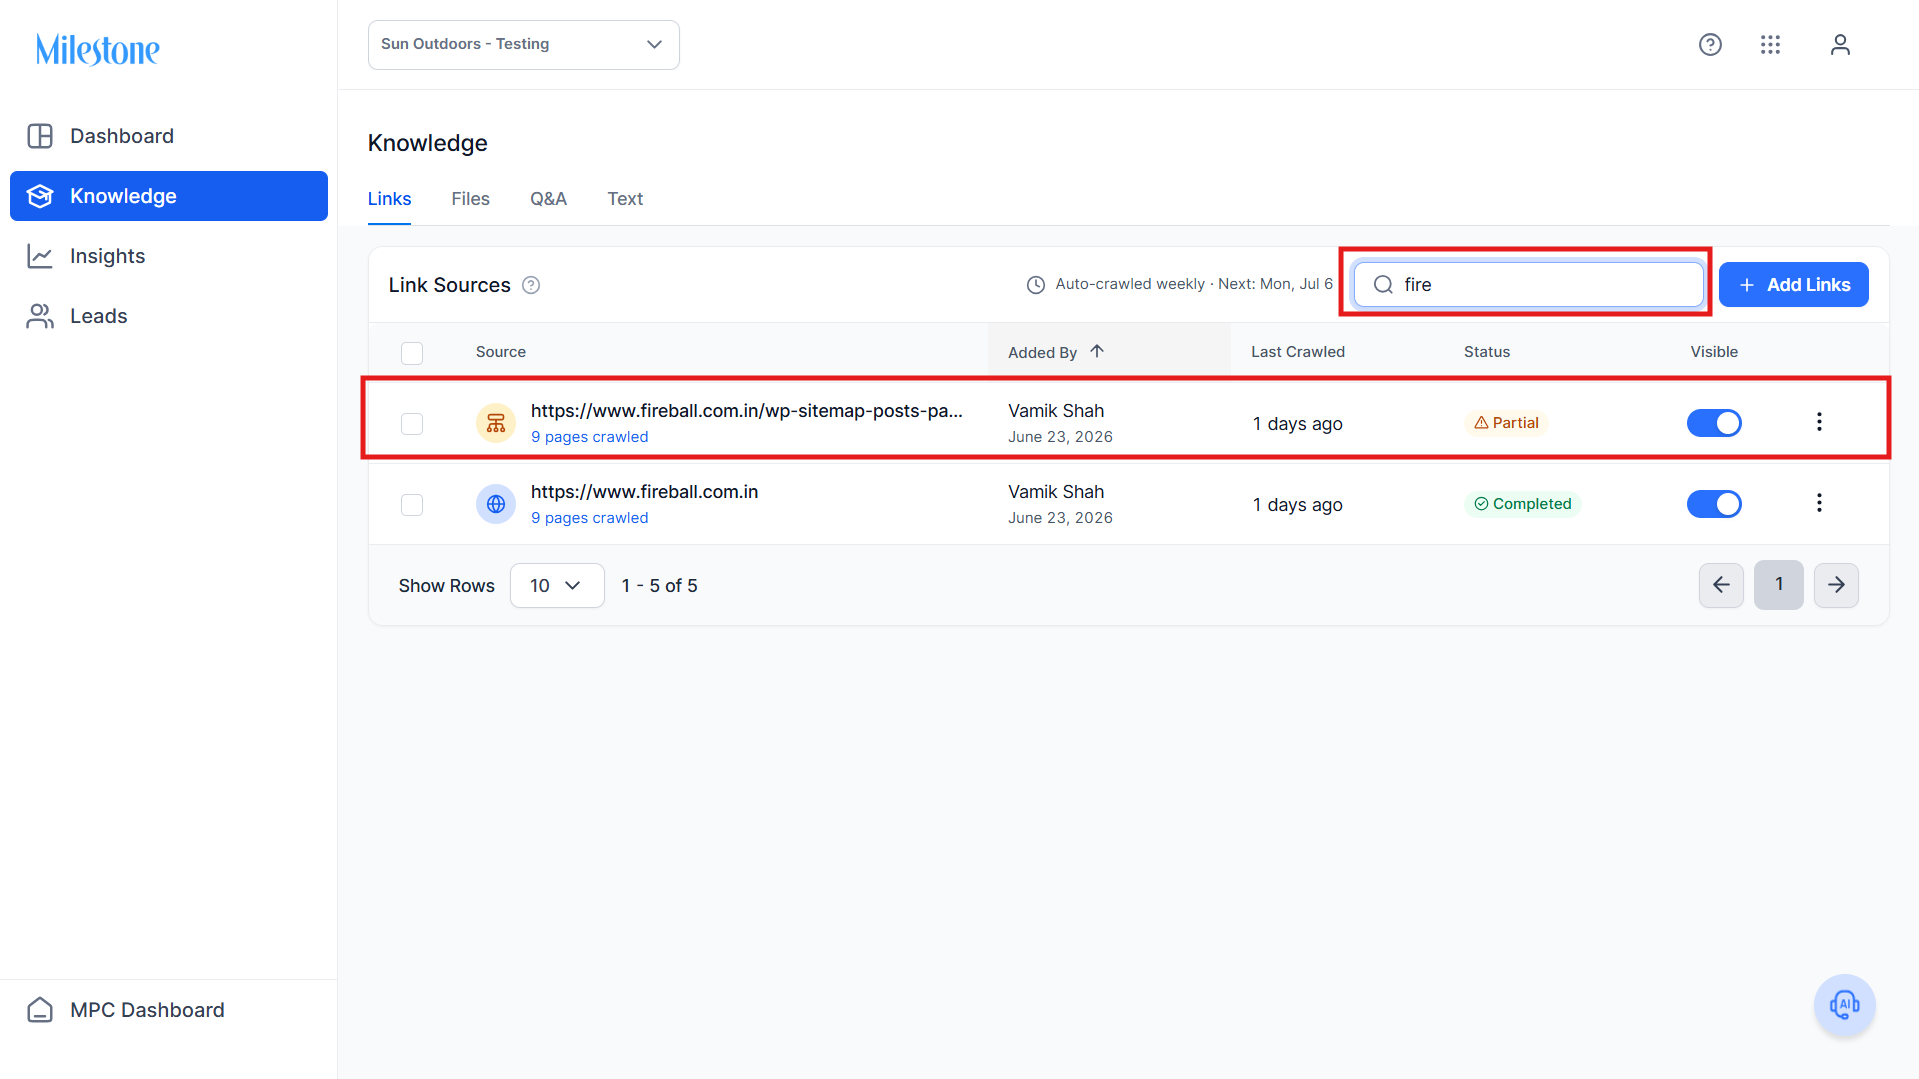Click the Status column header

tap(1487, 352)
